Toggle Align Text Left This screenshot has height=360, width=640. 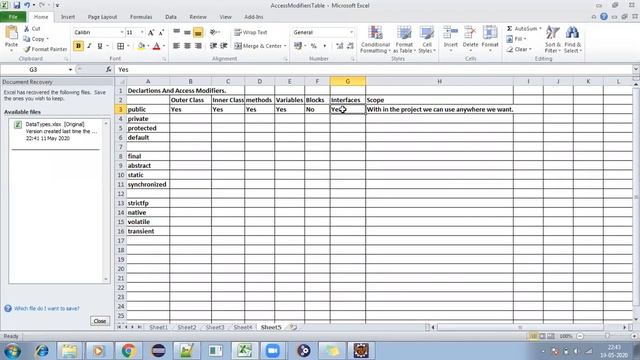[x=176, y=46]
